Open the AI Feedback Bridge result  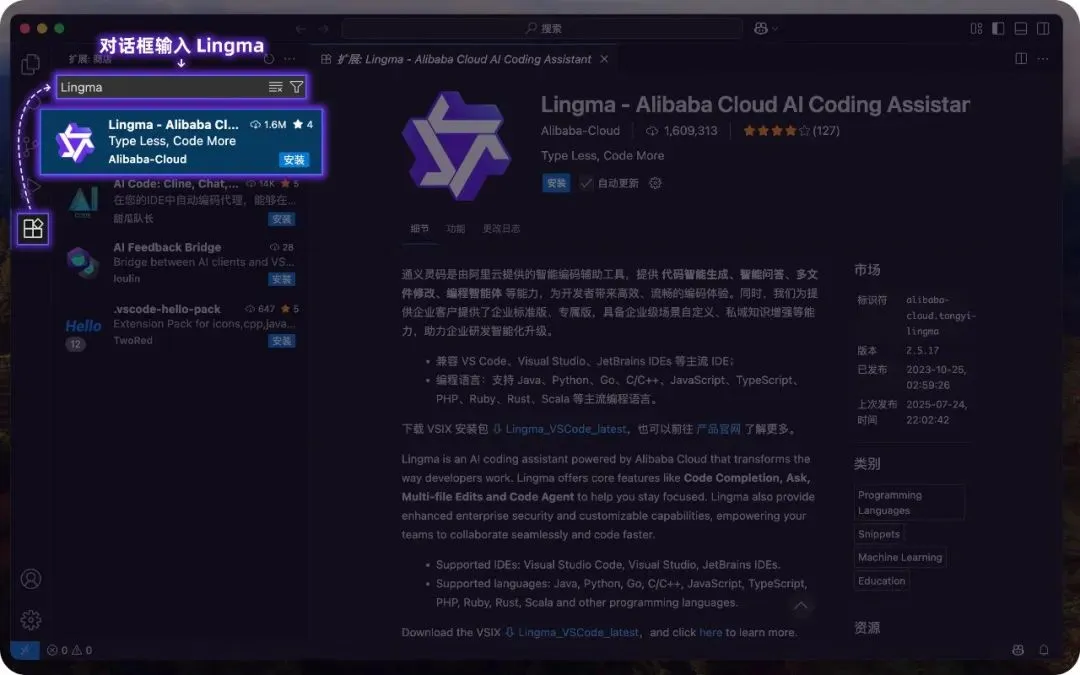(x=180, y=262)
